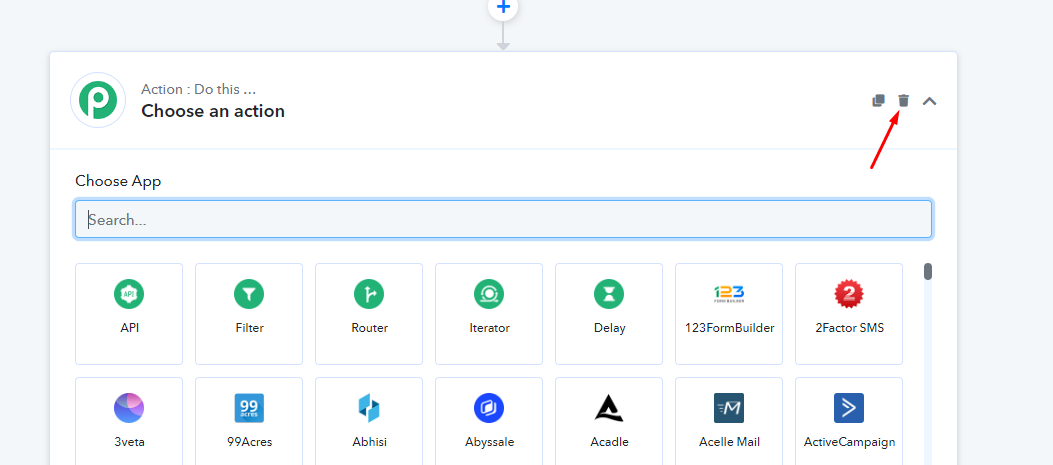Click the '99Acres' label text
This screenshot has width=1053, height=465.
coord(250,442)
